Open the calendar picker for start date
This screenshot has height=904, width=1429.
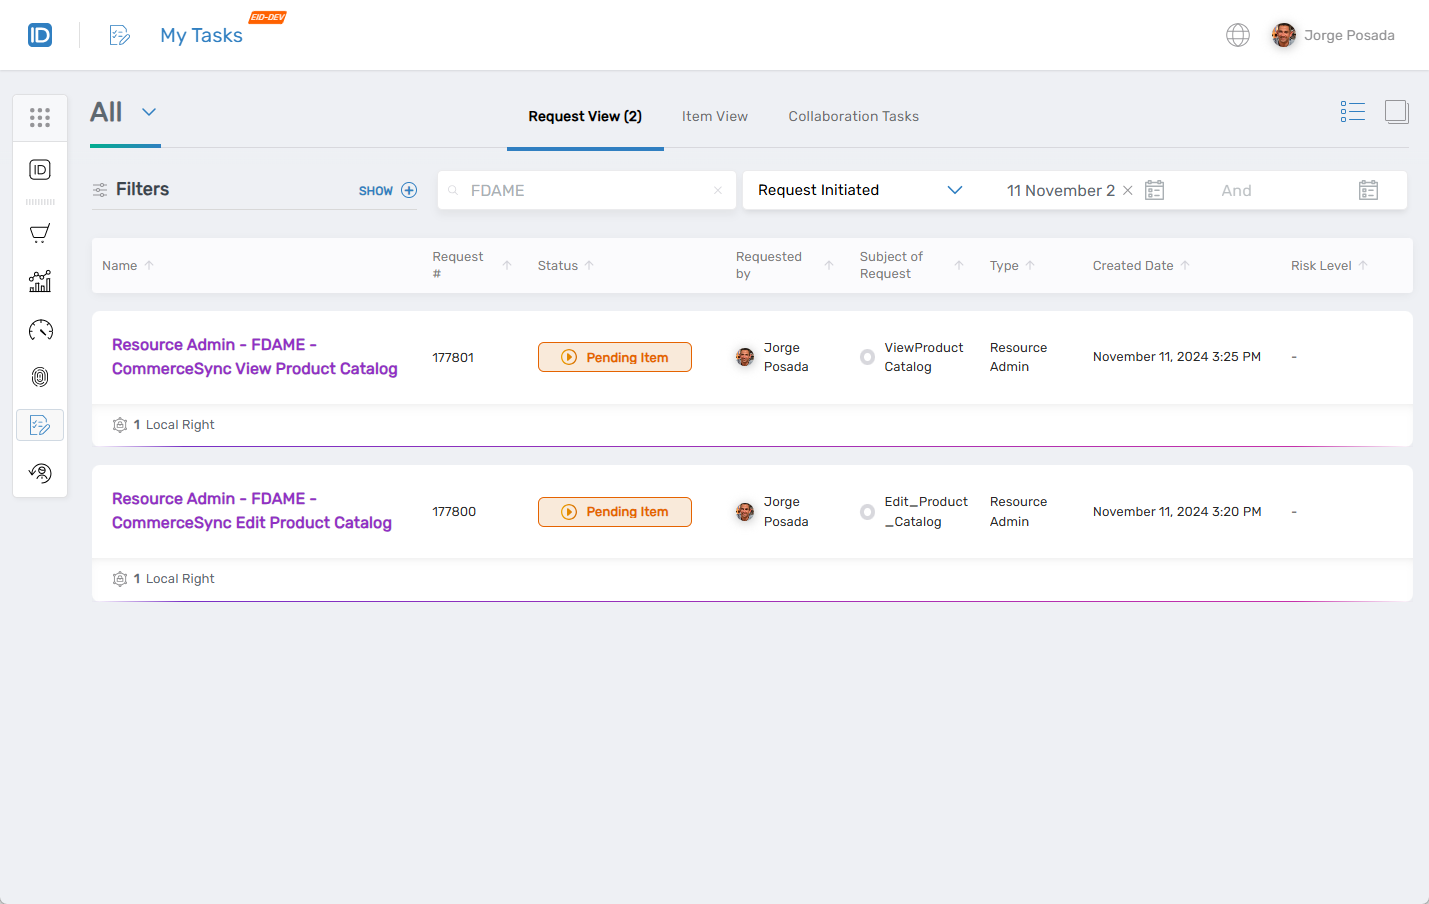pos(1154,190)
